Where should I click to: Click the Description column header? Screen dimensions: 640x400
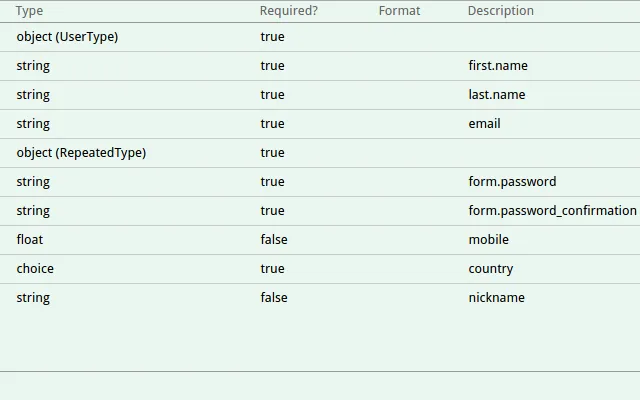click(500, 11)
